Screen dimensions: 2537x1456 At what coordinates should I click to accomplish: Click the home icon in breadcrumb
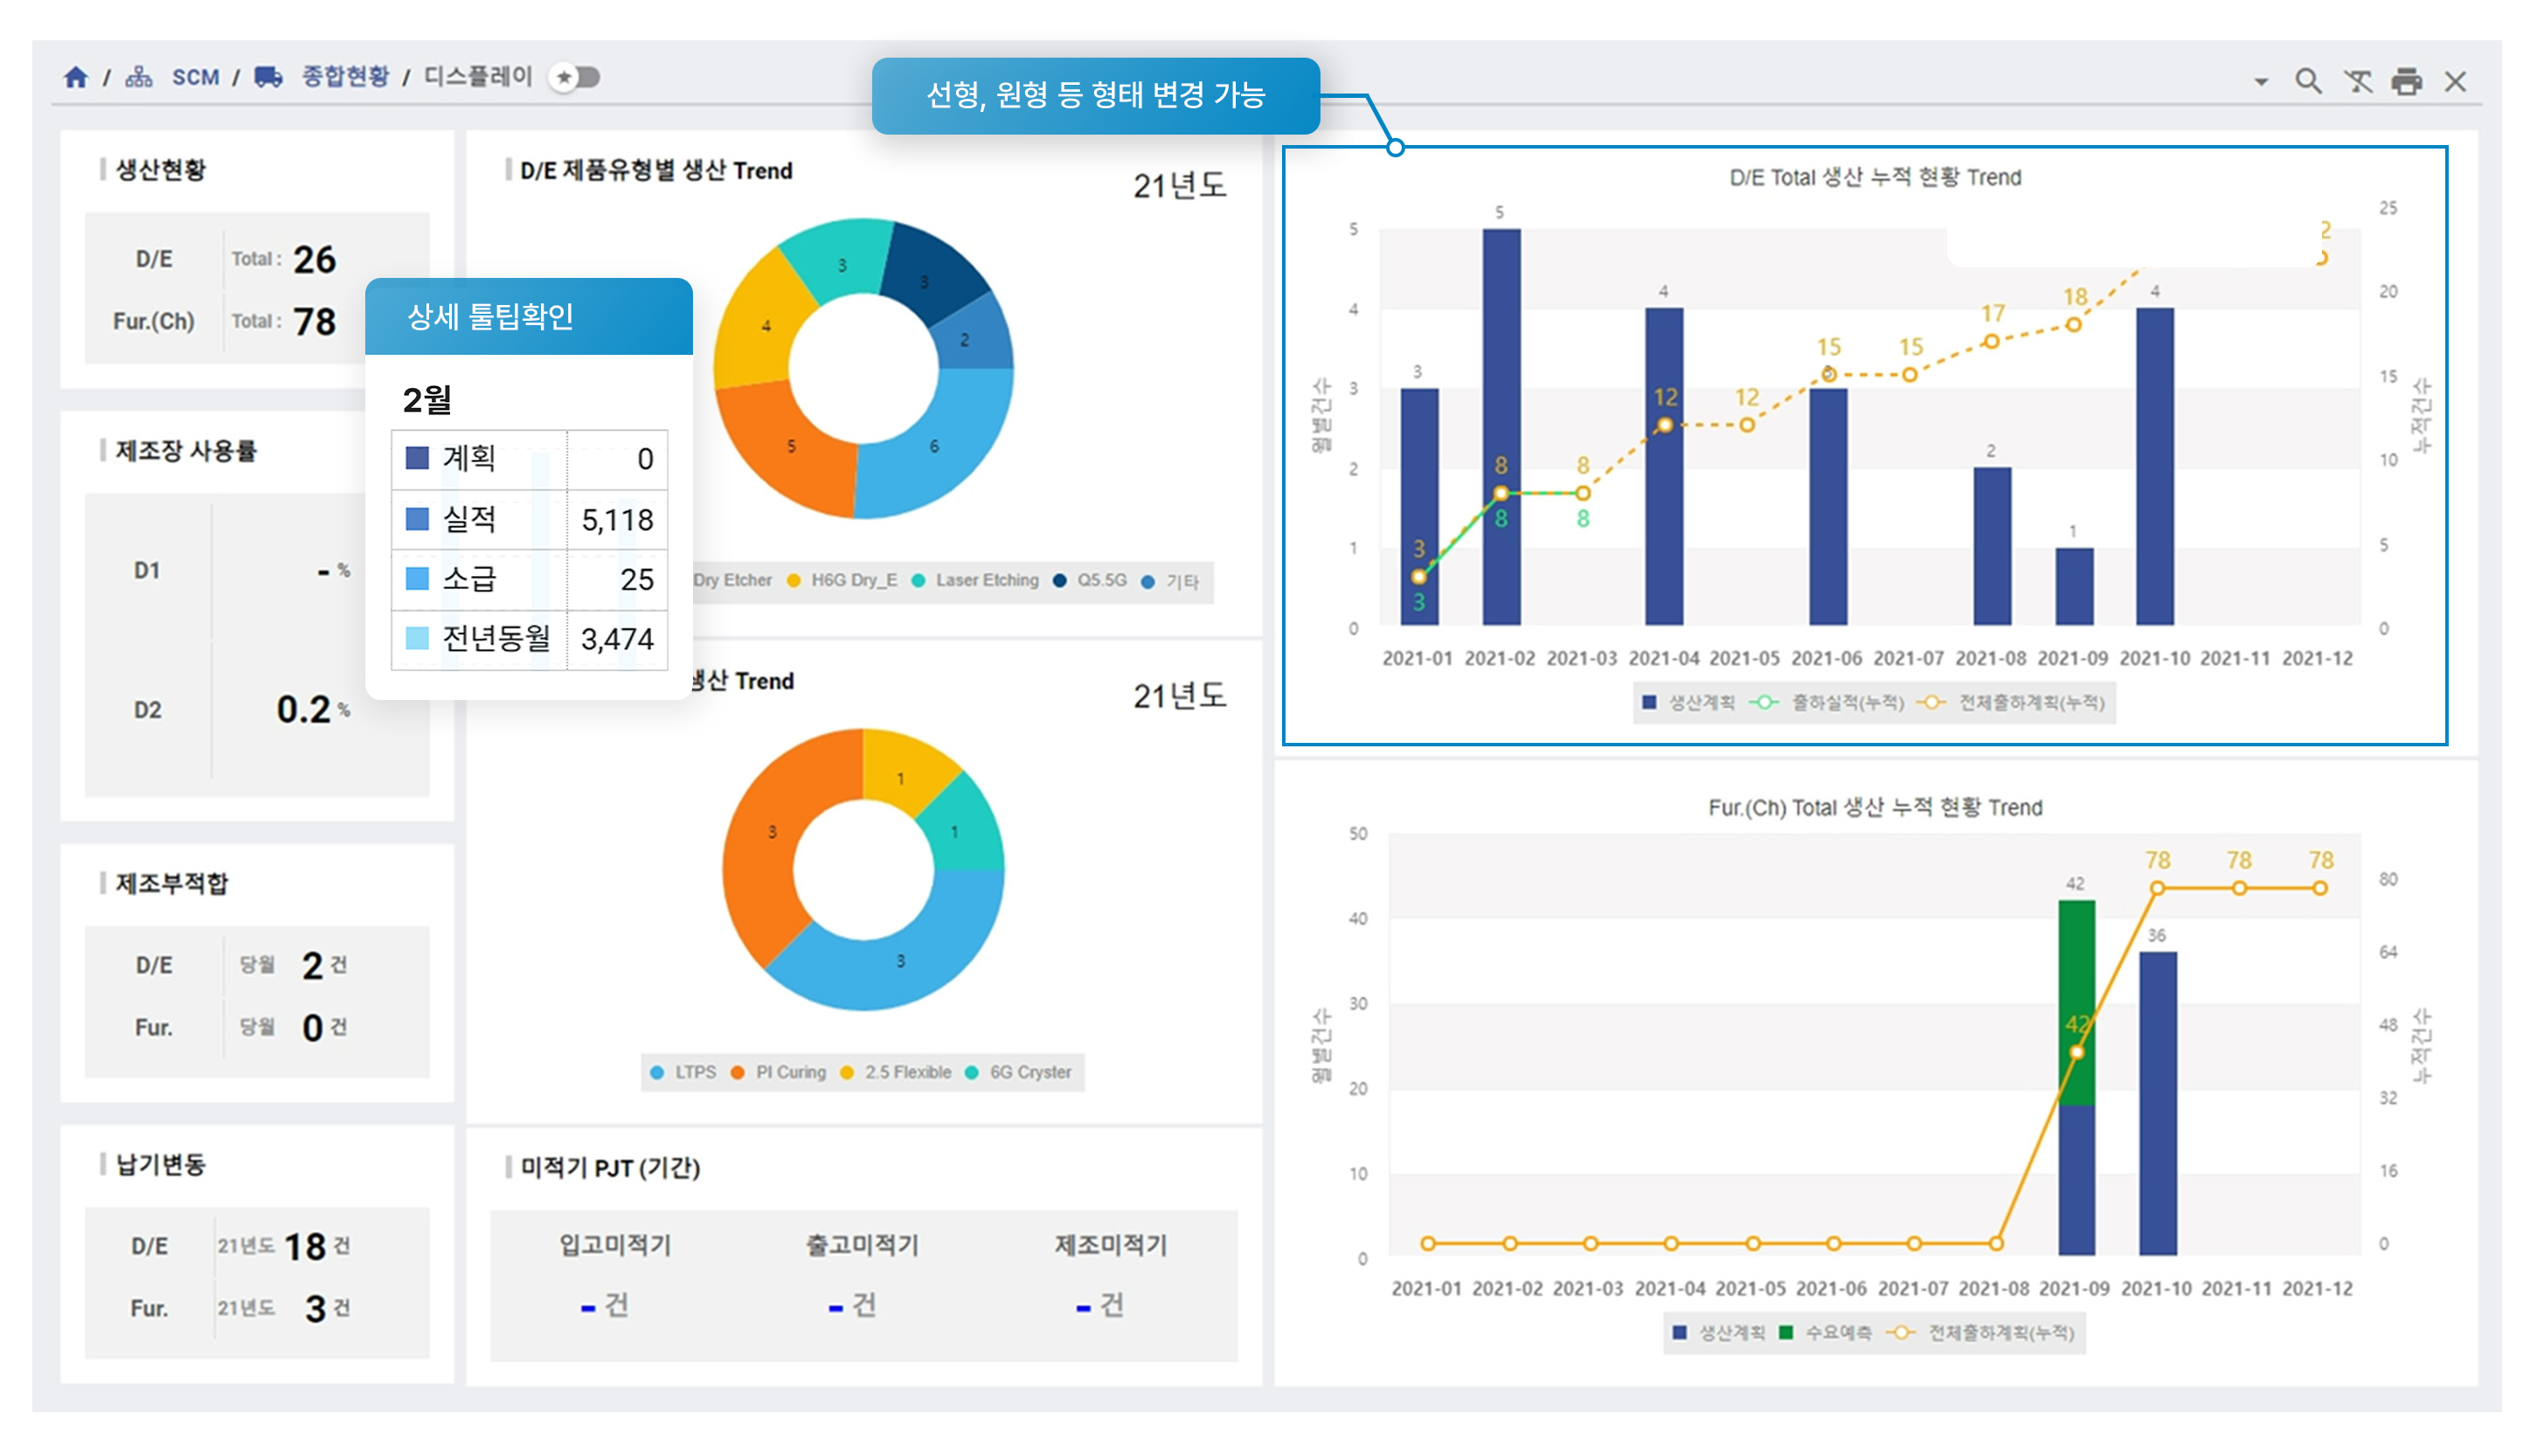click(76, 77)
